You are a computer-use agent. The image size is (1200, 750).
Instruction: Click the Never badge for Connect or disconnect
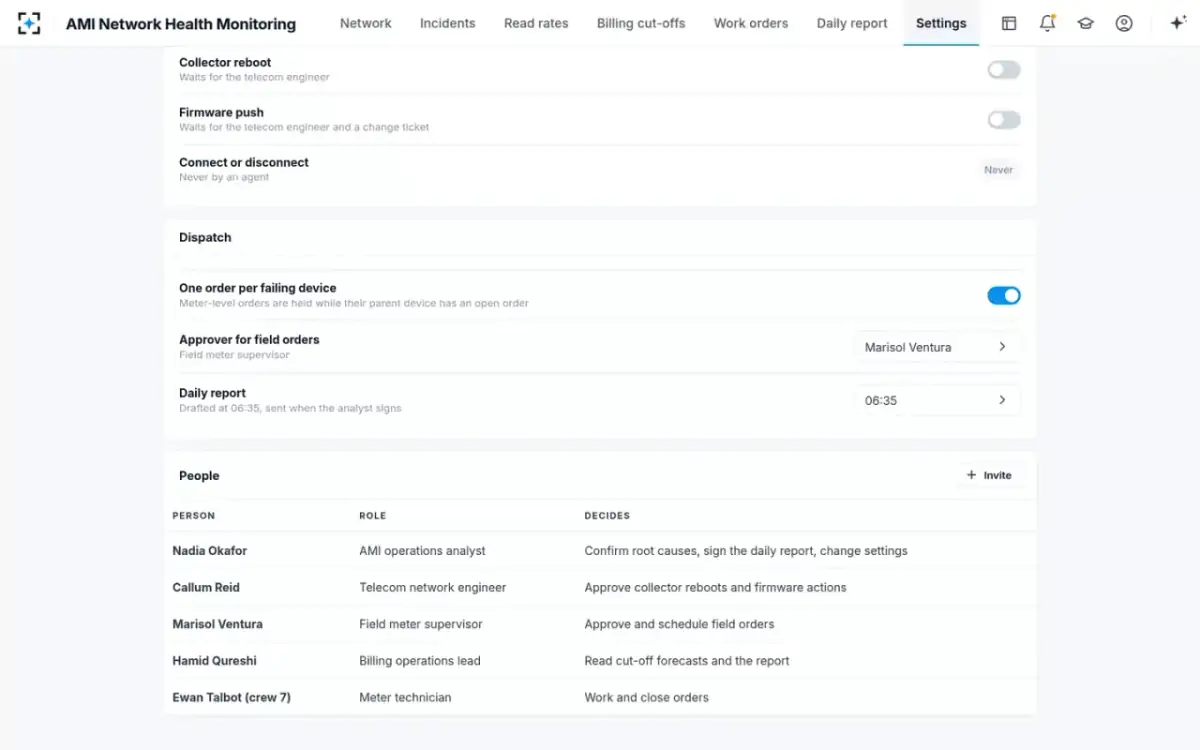tap(998, 170)
